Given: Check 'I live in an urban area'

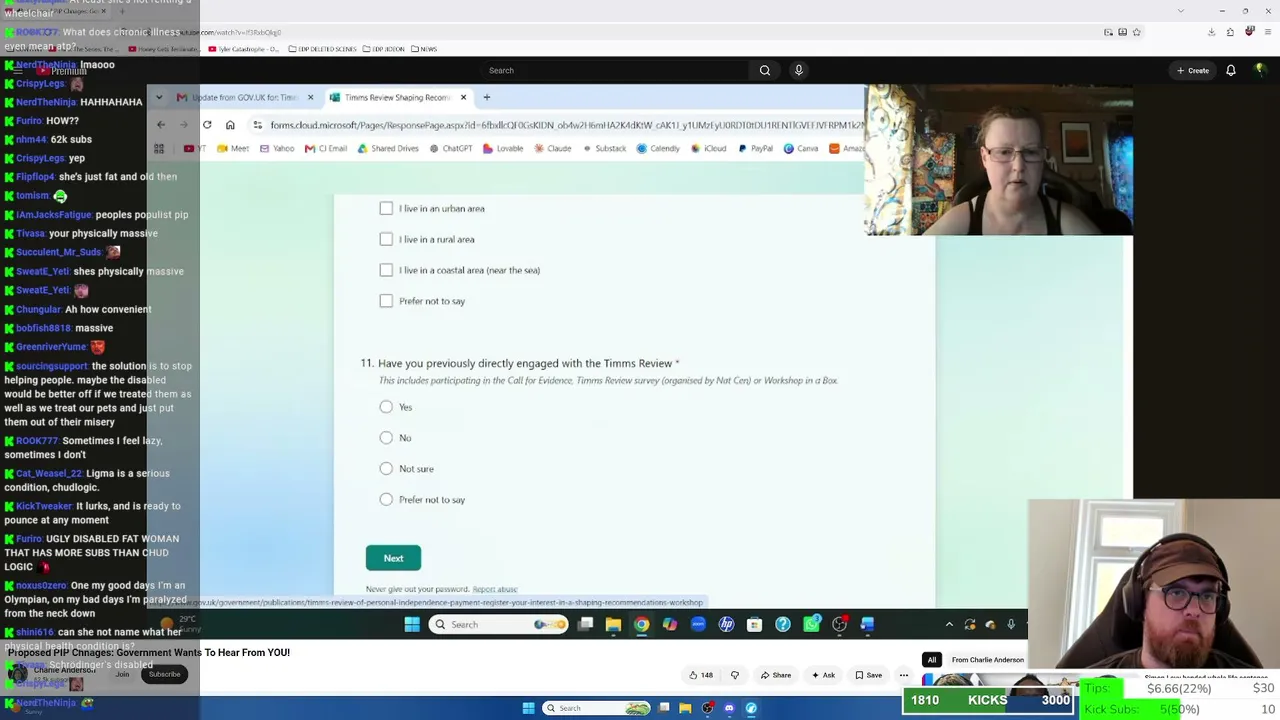Looking at the screenshot, I should point(386,208).
